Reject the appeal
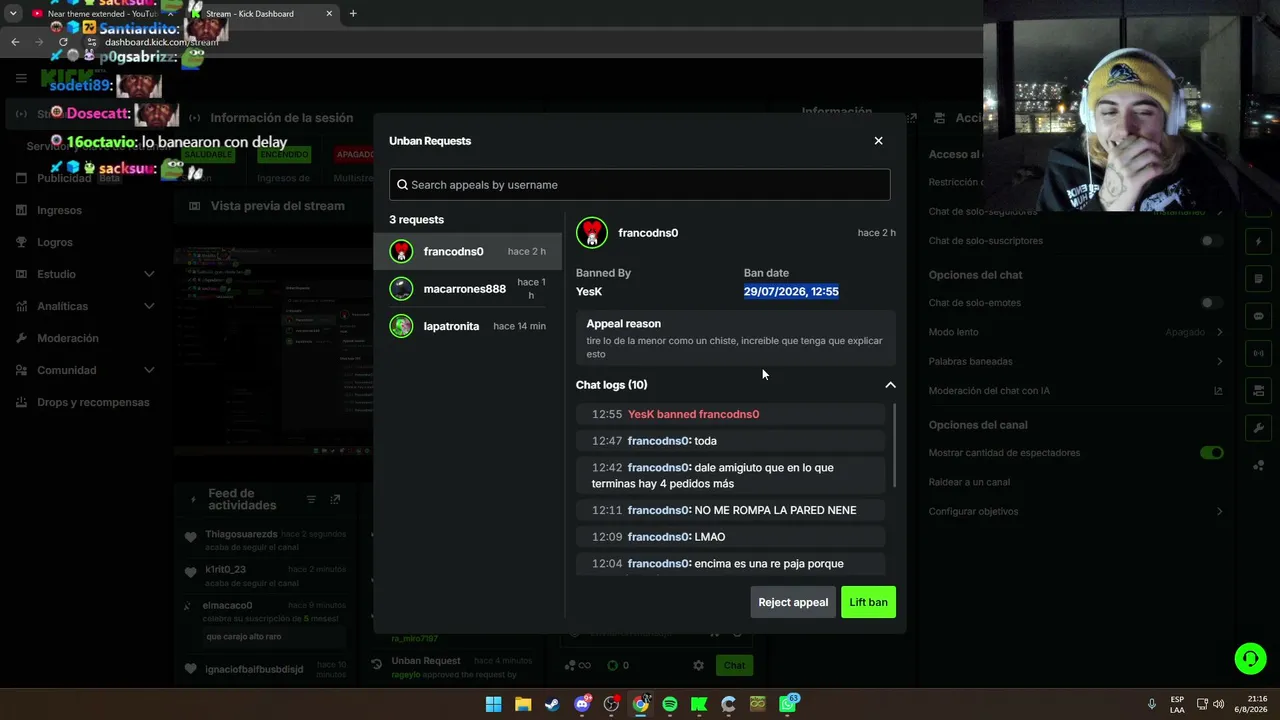1280x720 pixels. [x=793, y=602]
